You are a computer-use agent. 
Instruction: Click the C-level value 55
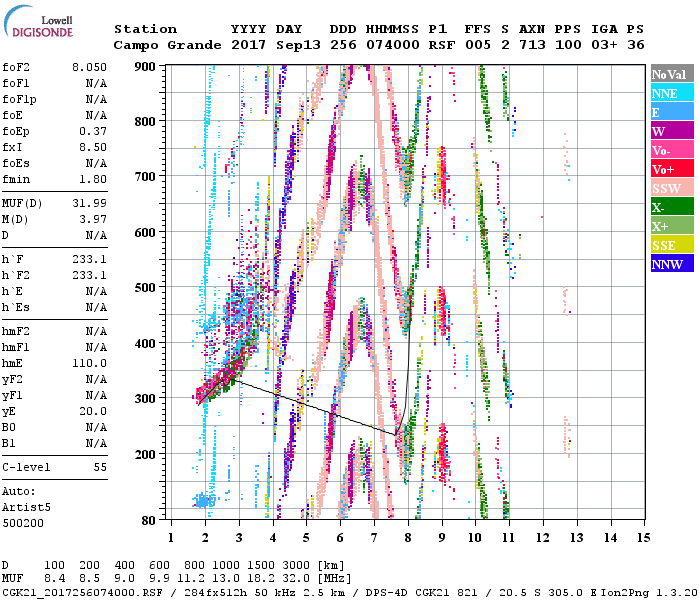[100, 467]
